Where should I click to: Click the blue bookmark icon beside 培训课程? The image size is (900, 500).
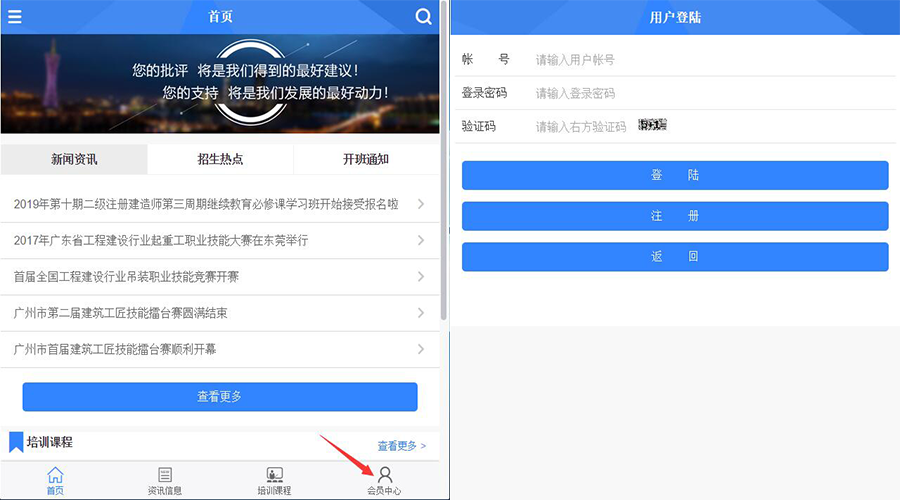pos(16,442)
